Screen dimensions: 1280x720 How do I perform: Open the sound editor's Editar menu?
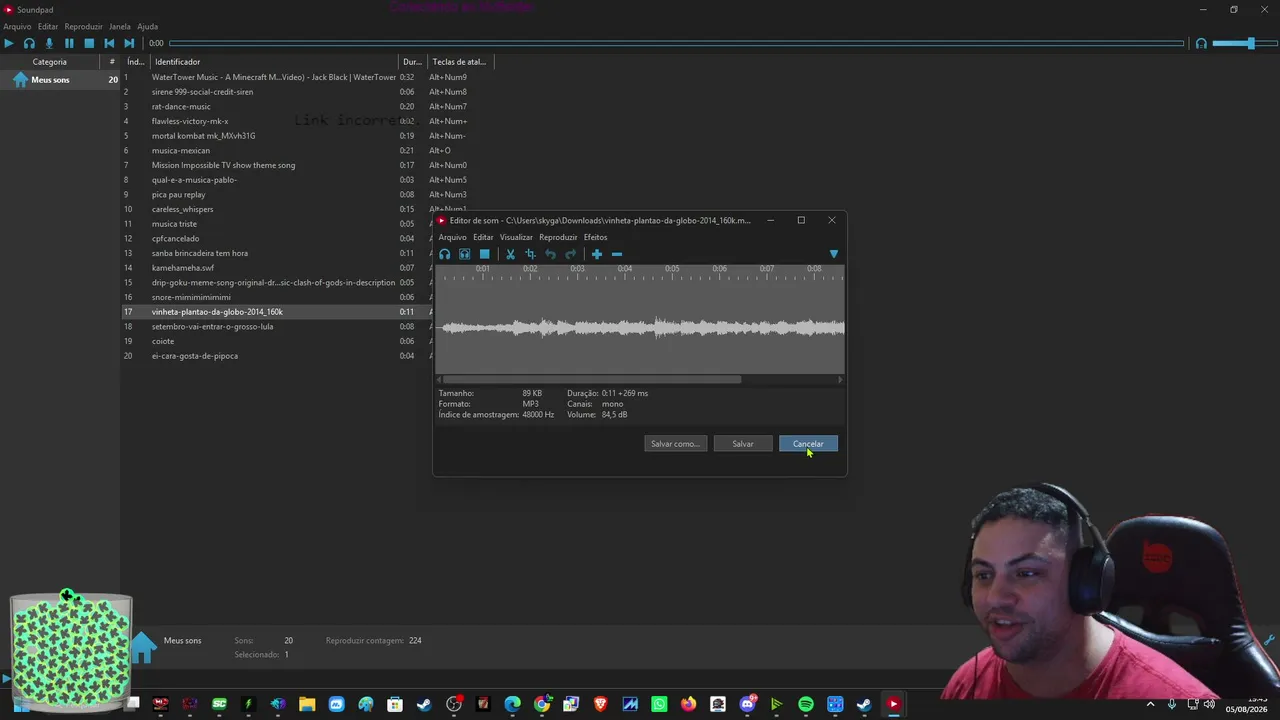(483, 238)
